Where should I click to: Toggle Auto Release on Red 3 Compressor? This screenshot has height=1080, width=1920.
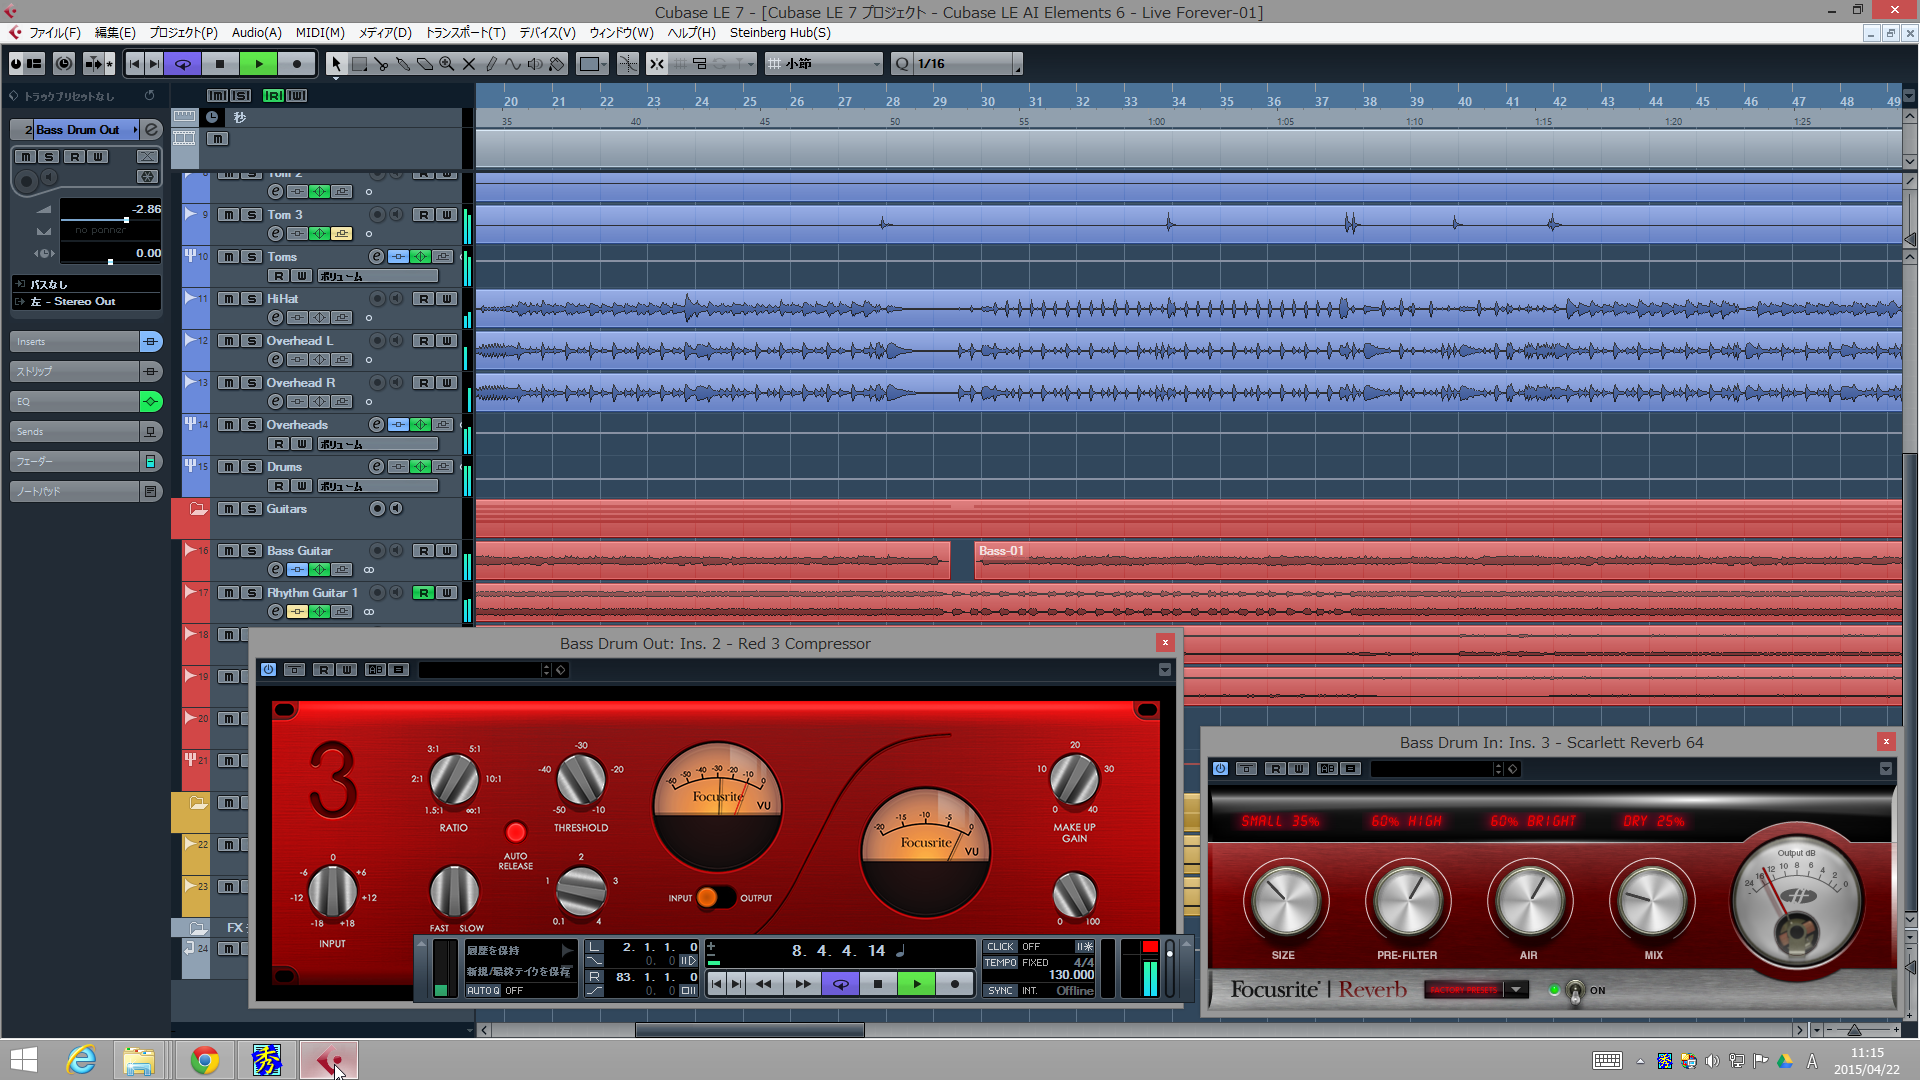[516, 832]
